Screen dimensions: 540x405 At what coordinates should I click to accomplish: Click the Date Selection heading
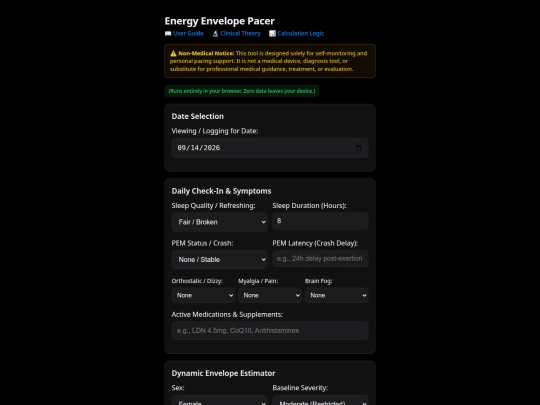[198, 116]
